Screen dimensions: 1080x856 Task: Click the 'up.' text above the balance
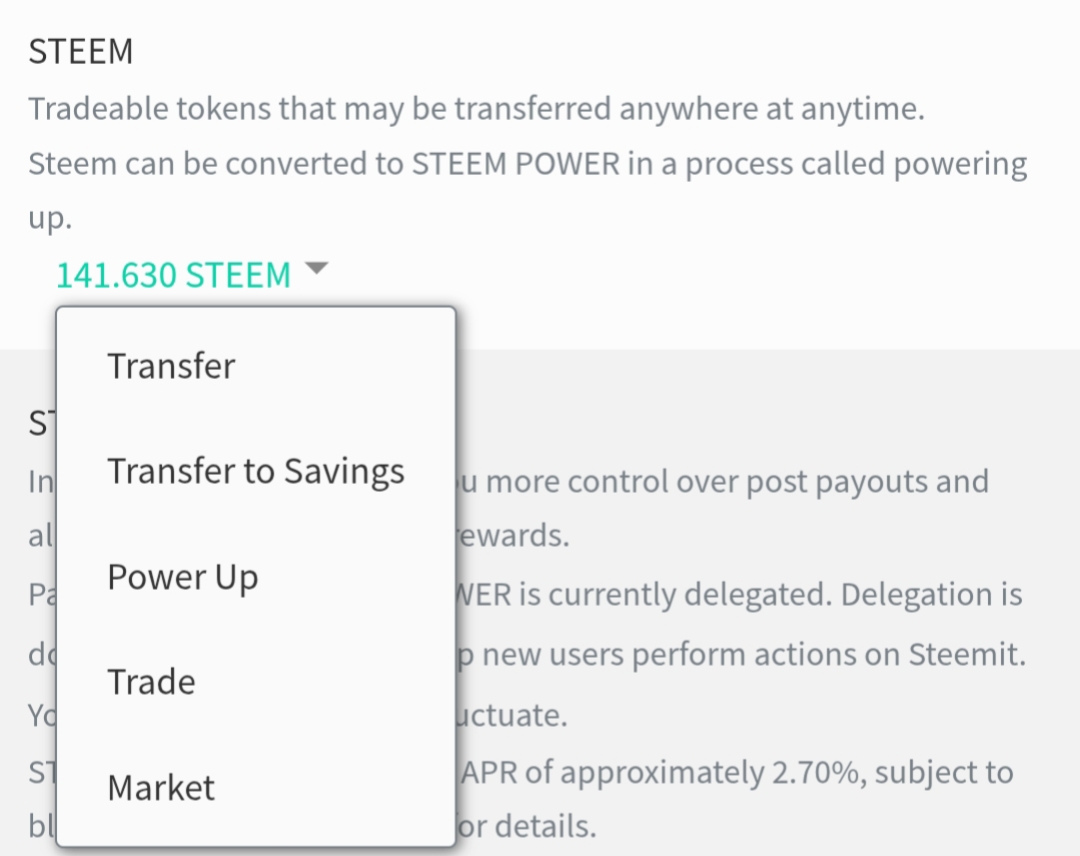[x=50, y=218]
